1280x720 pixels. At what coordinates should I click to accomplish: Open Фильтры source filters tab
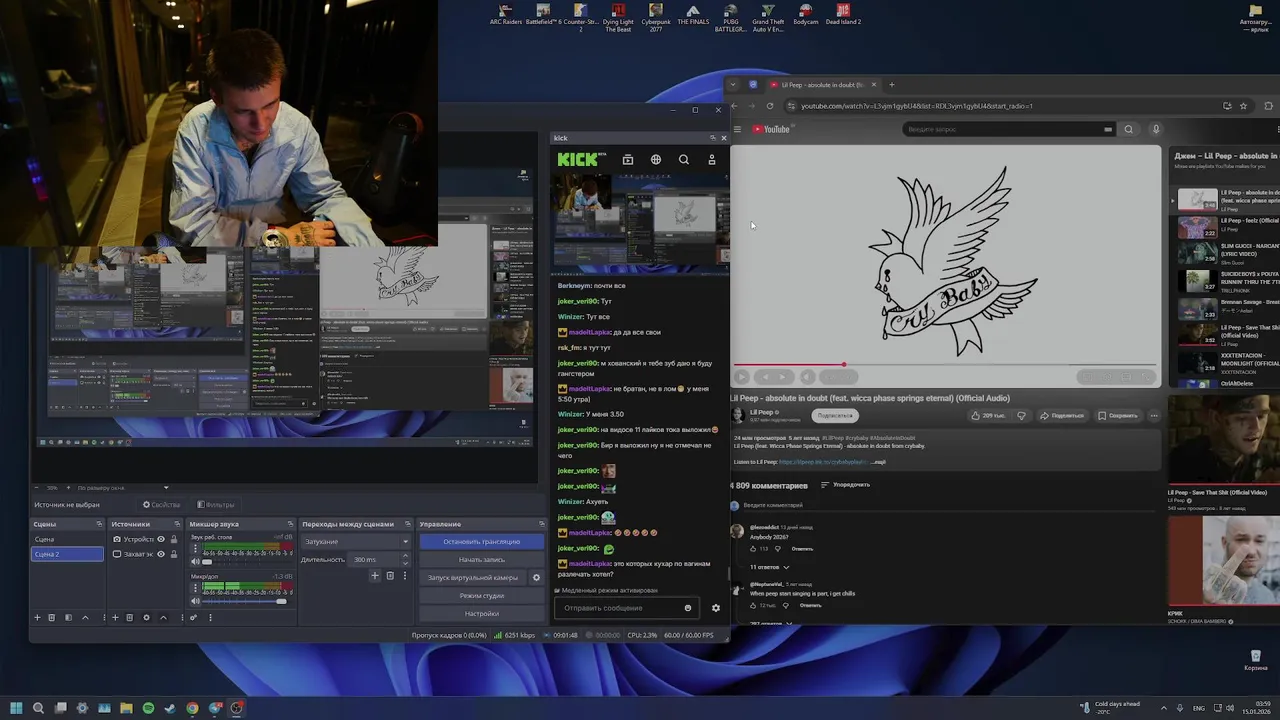216,505
